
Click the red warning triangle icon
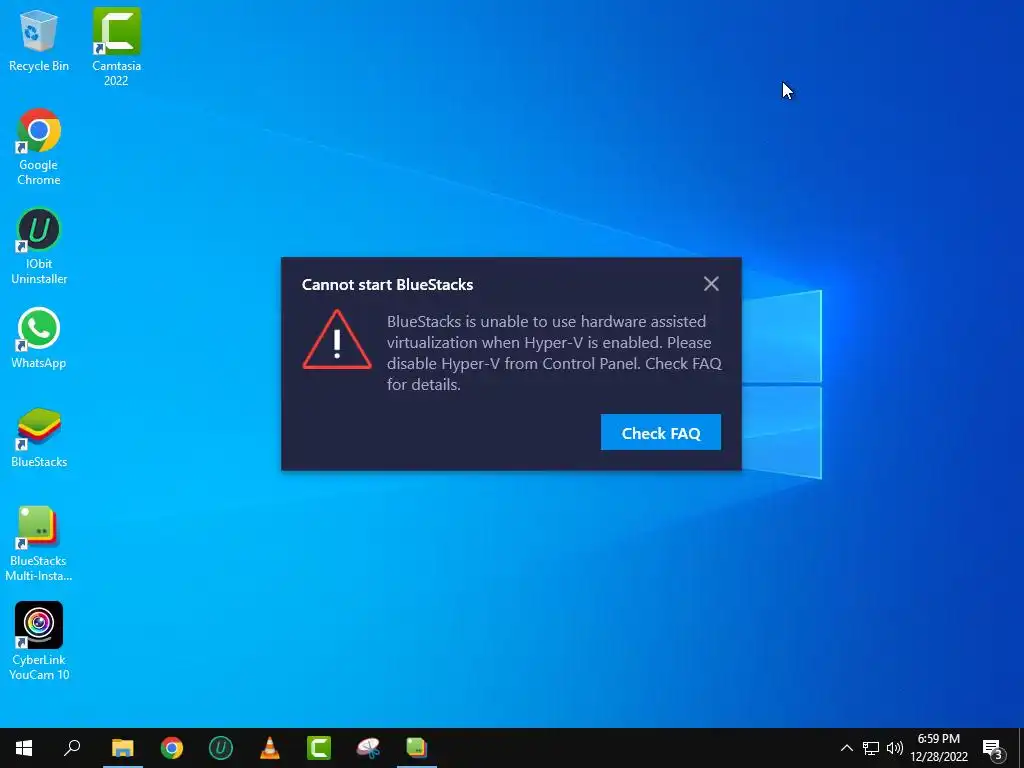pos(337,340)
